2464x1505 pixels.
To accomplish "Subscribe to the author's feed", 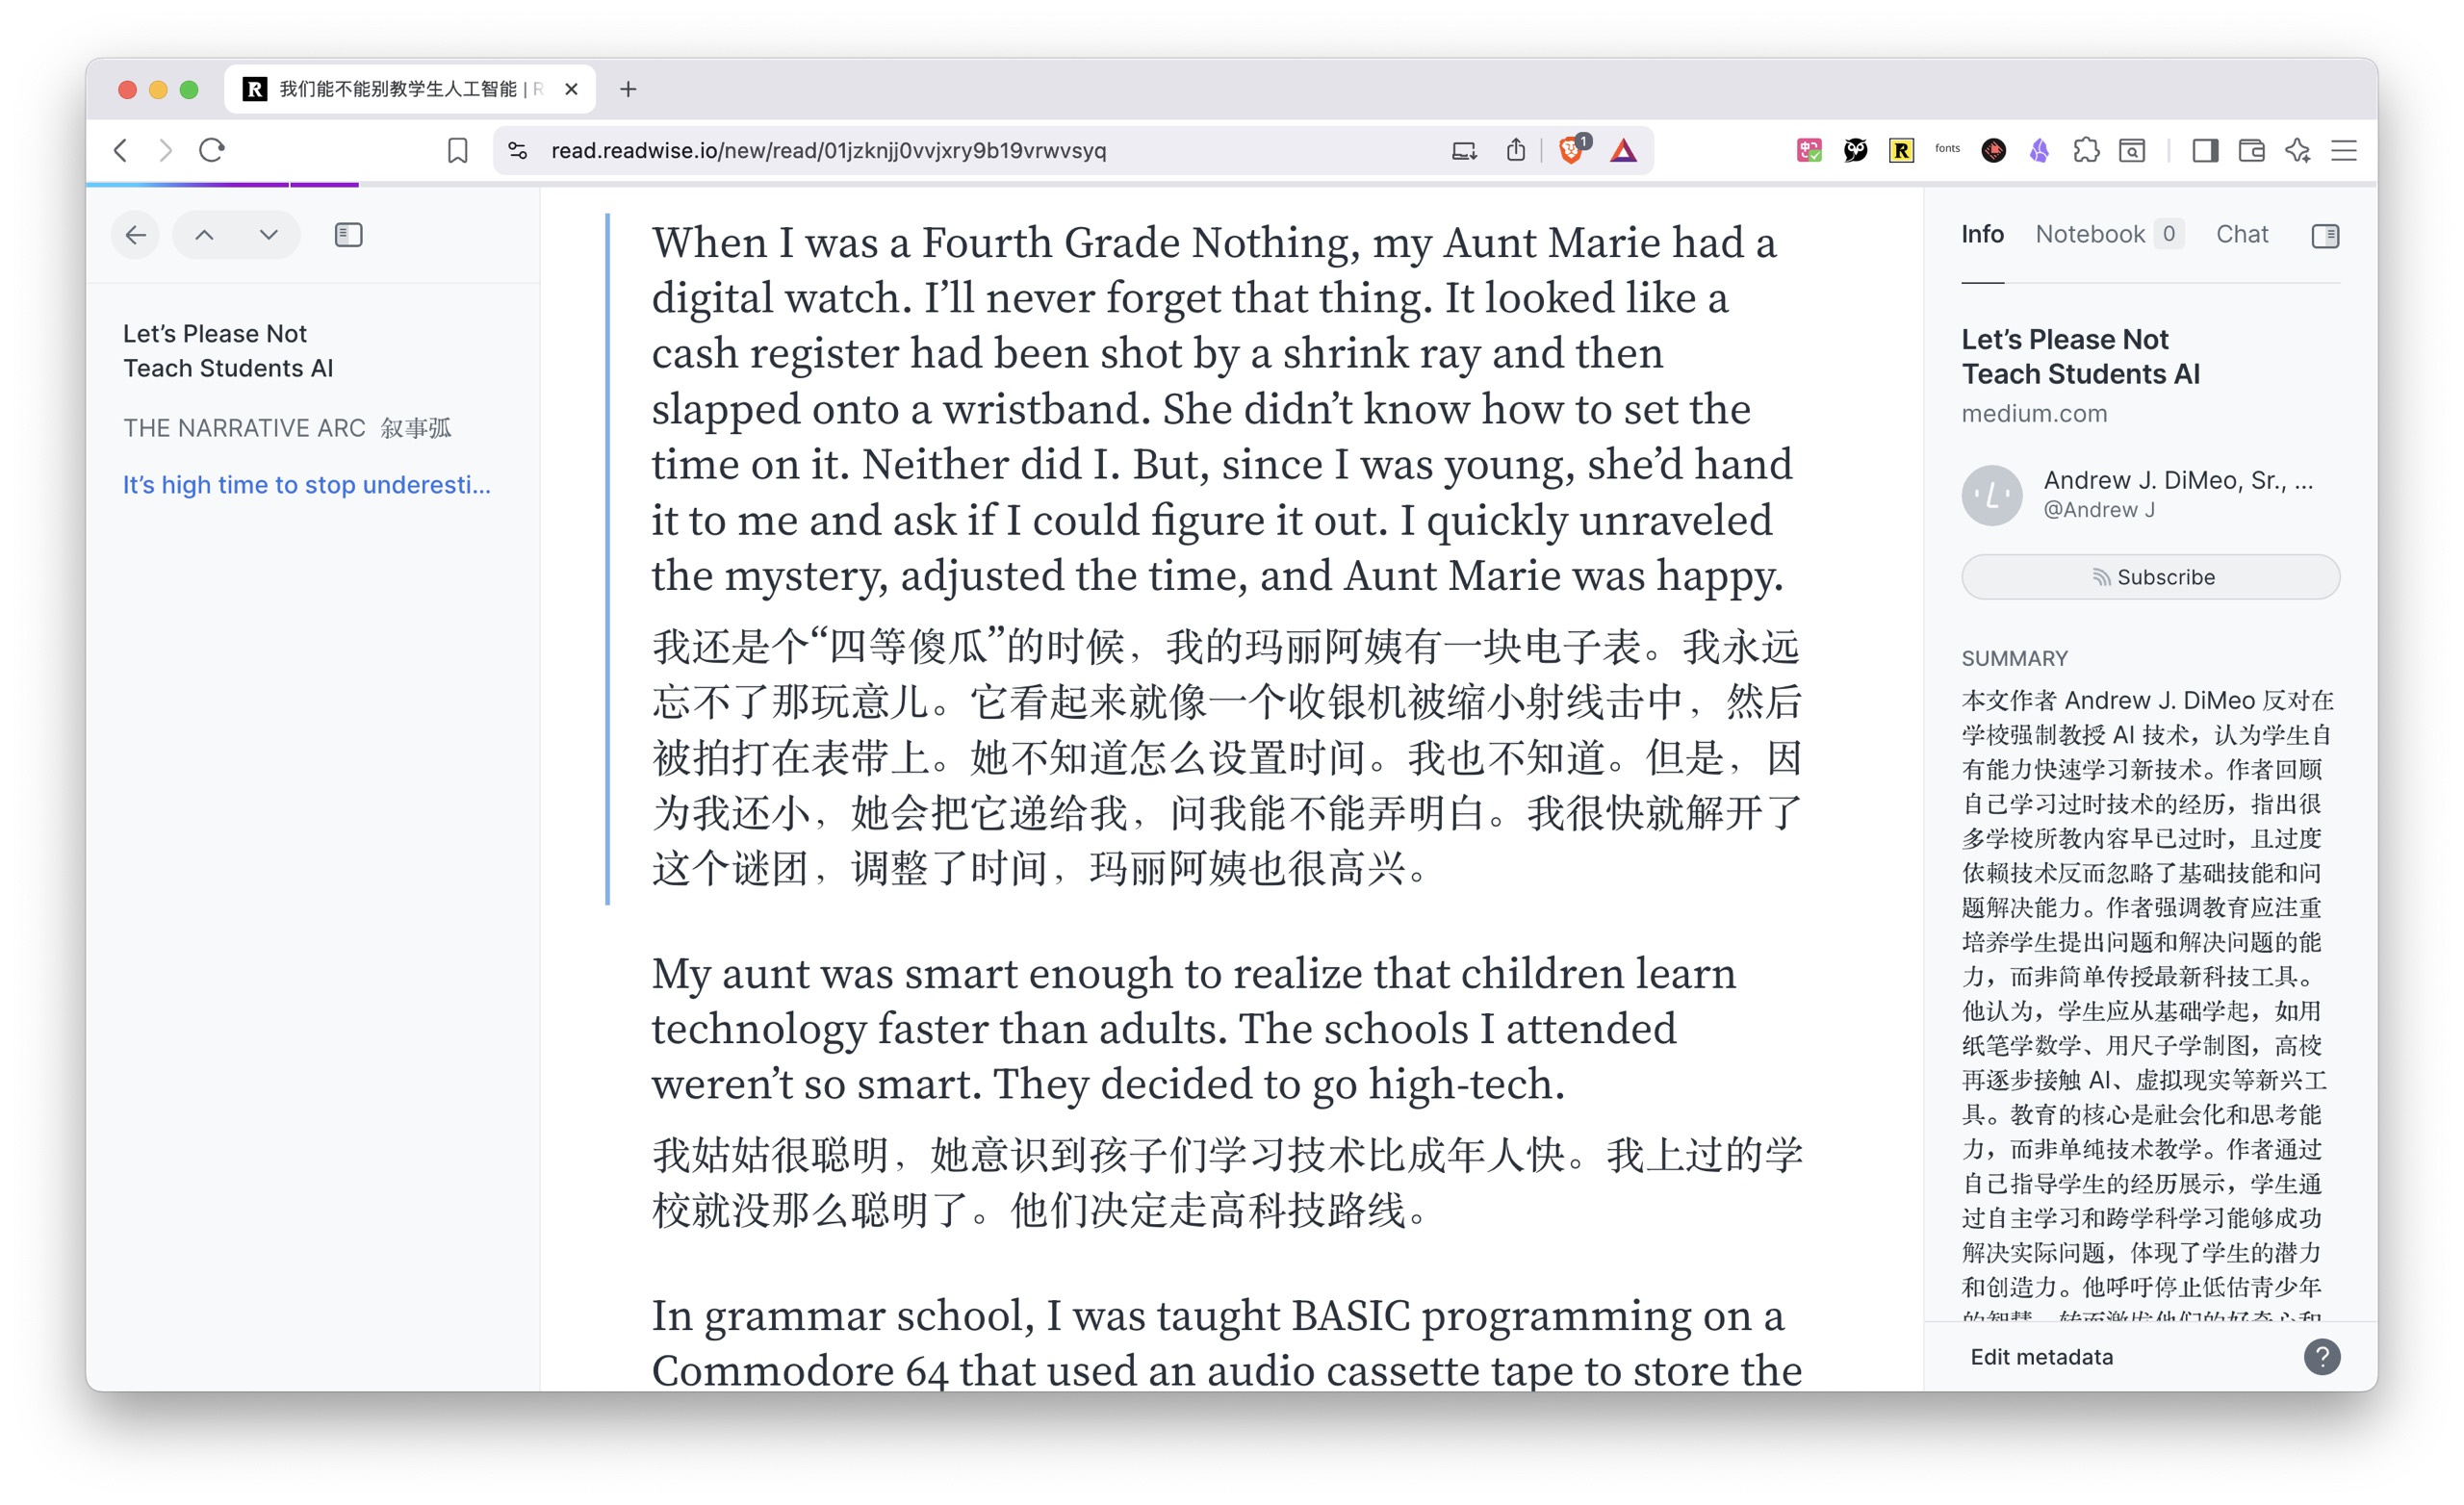I will [x=2150, y=577].
